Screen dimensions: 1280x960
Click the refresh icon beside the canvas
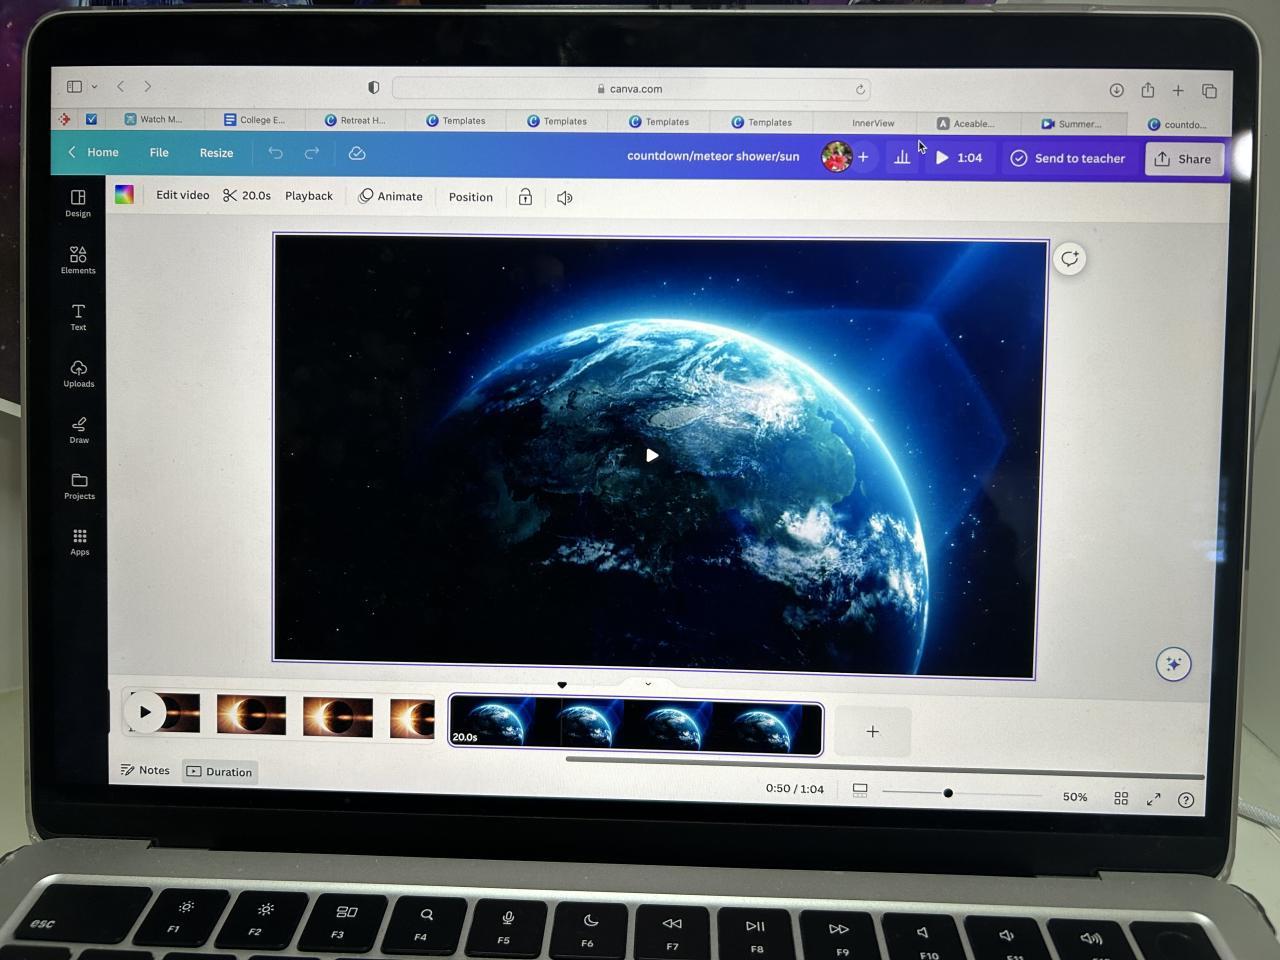click(x=1070, y=259)
